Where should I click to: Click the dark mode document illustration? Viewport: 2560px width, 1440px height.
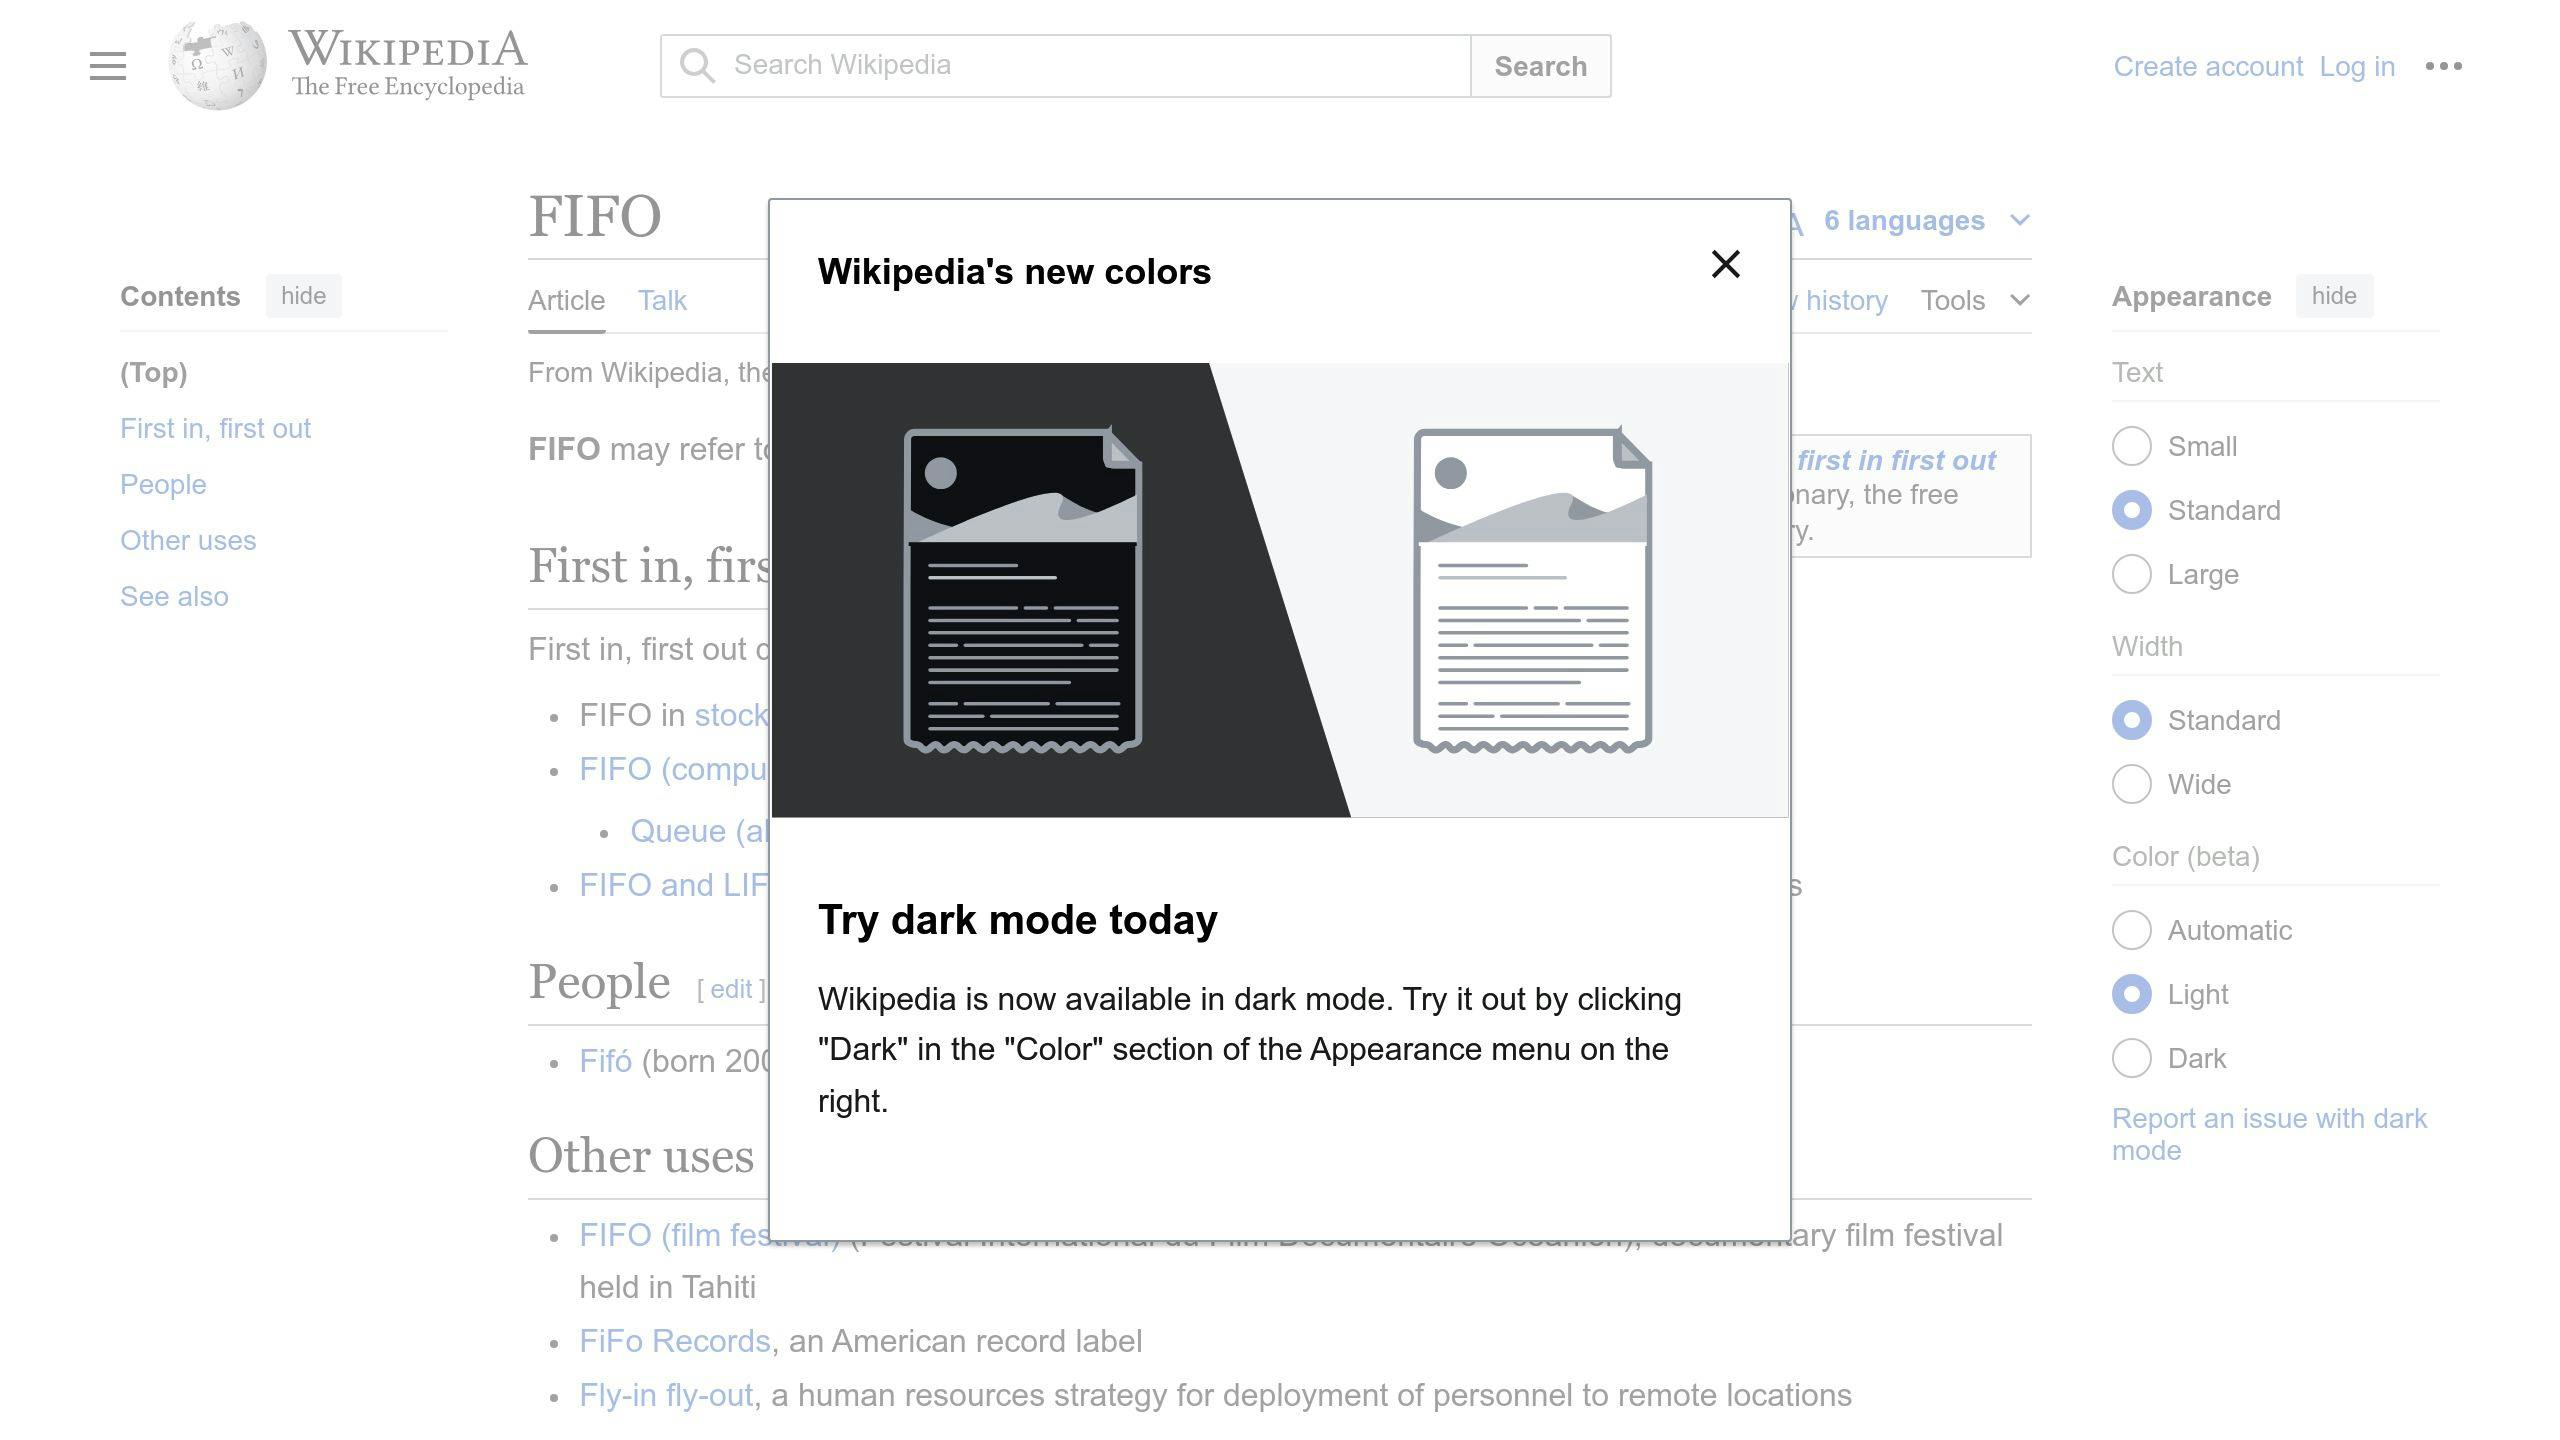(1022, 590)
